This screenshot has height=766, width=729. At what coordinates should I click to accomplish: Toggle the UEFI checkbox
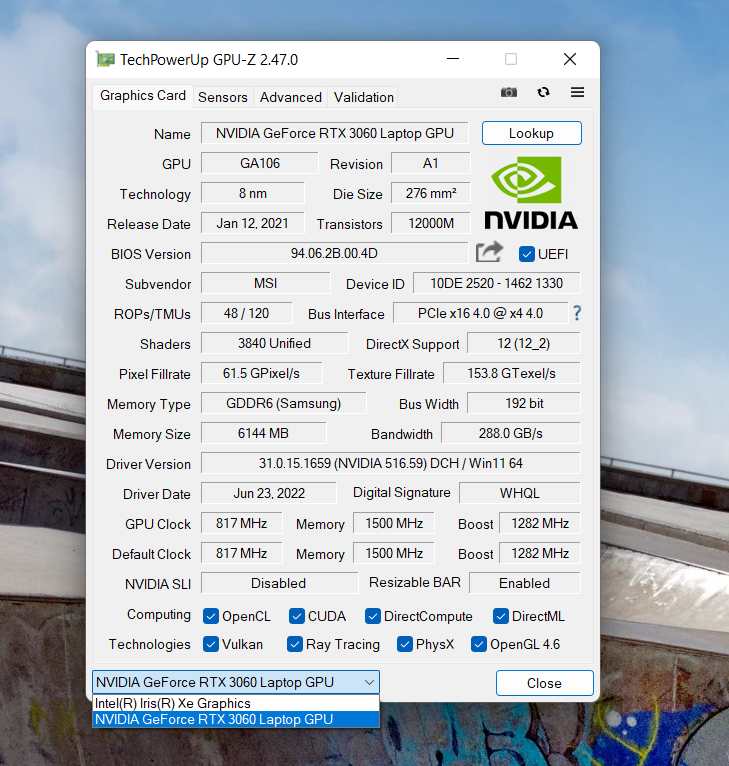tap(527, 254)
